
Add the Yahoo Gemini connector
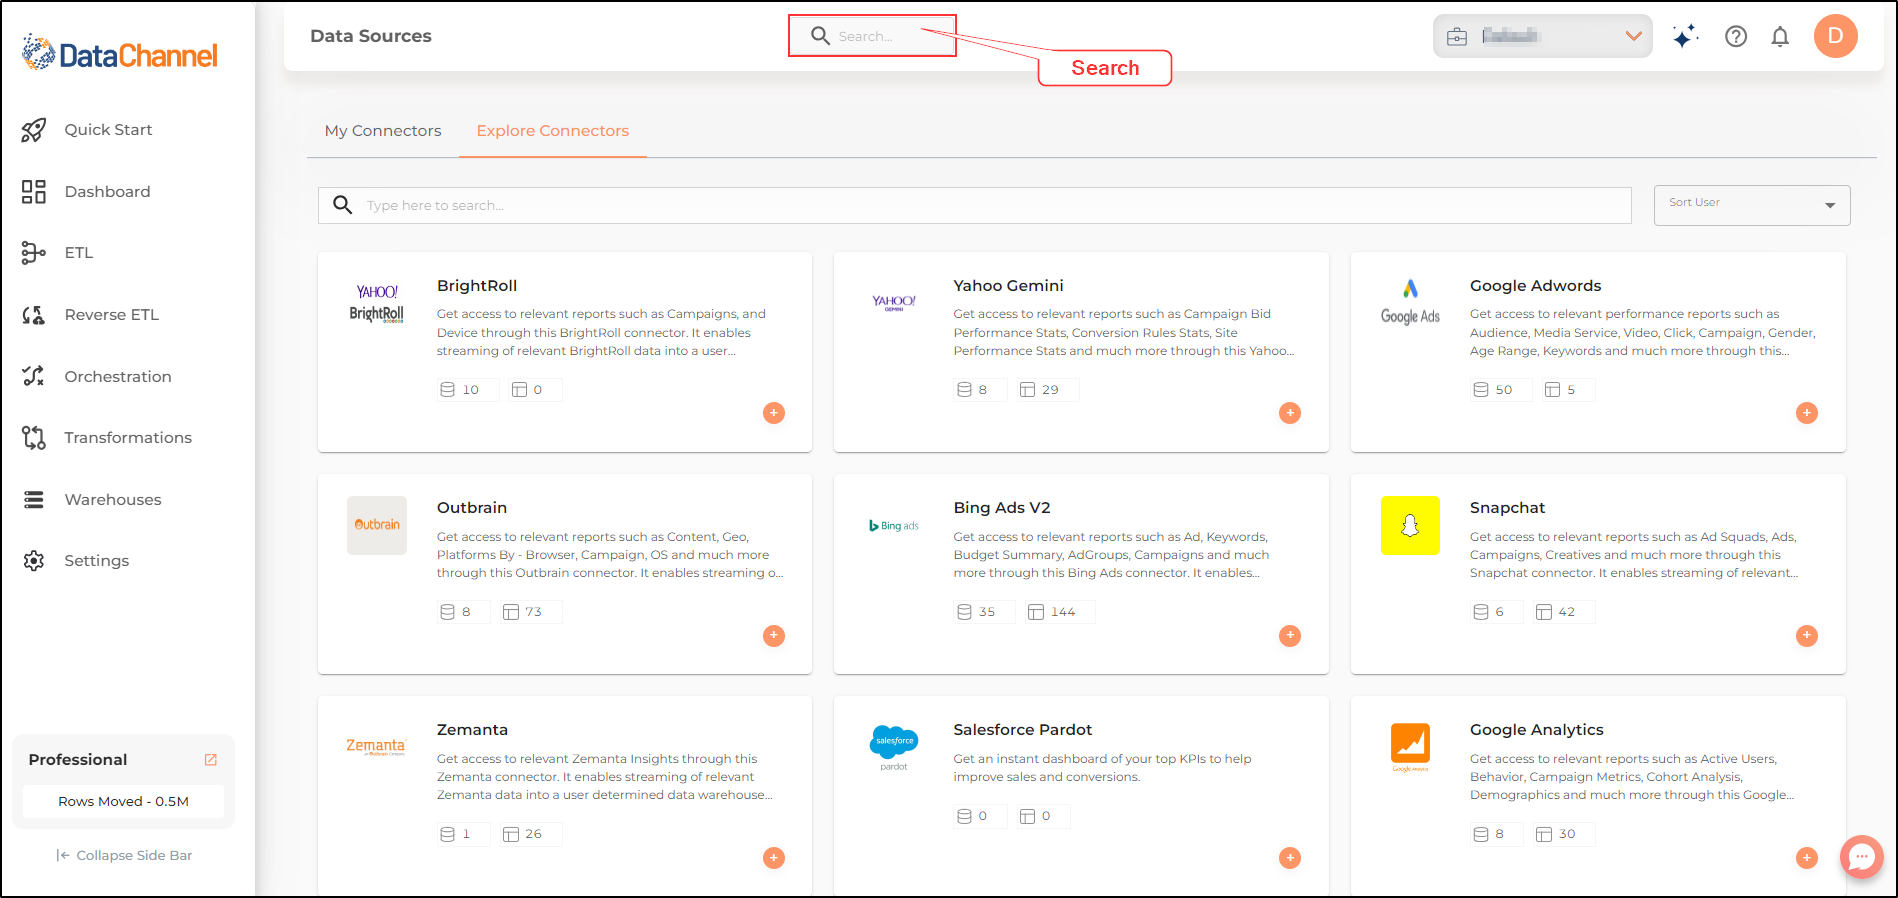[1290, 413]
